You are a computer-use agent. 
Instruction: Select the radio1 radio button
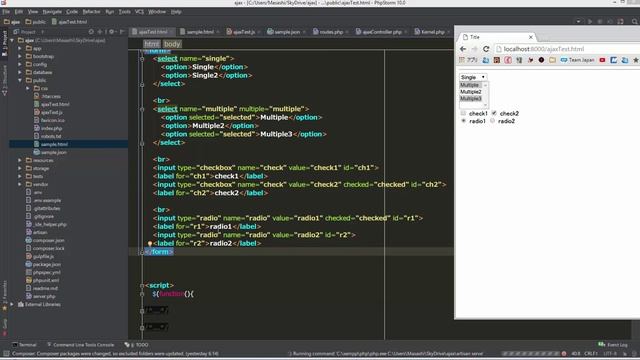pos(463,121)
